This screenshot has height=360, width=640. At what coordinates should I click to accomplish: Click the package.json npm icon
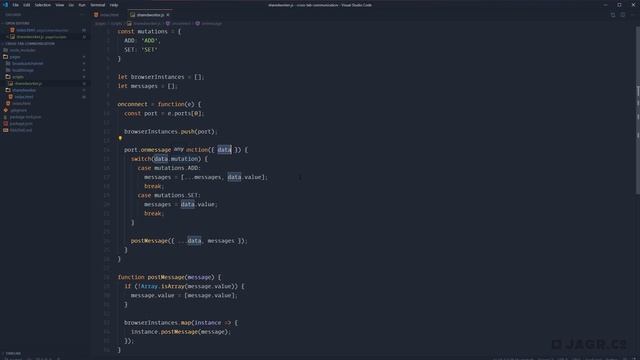[6, 123]
